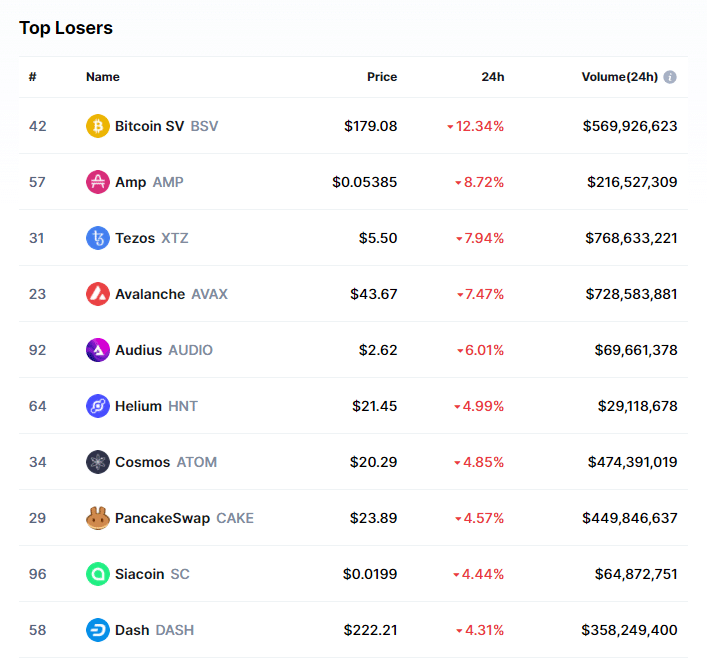707x666 pixels.
Task: Sort by the Name column header
Action: pos(102,77)
